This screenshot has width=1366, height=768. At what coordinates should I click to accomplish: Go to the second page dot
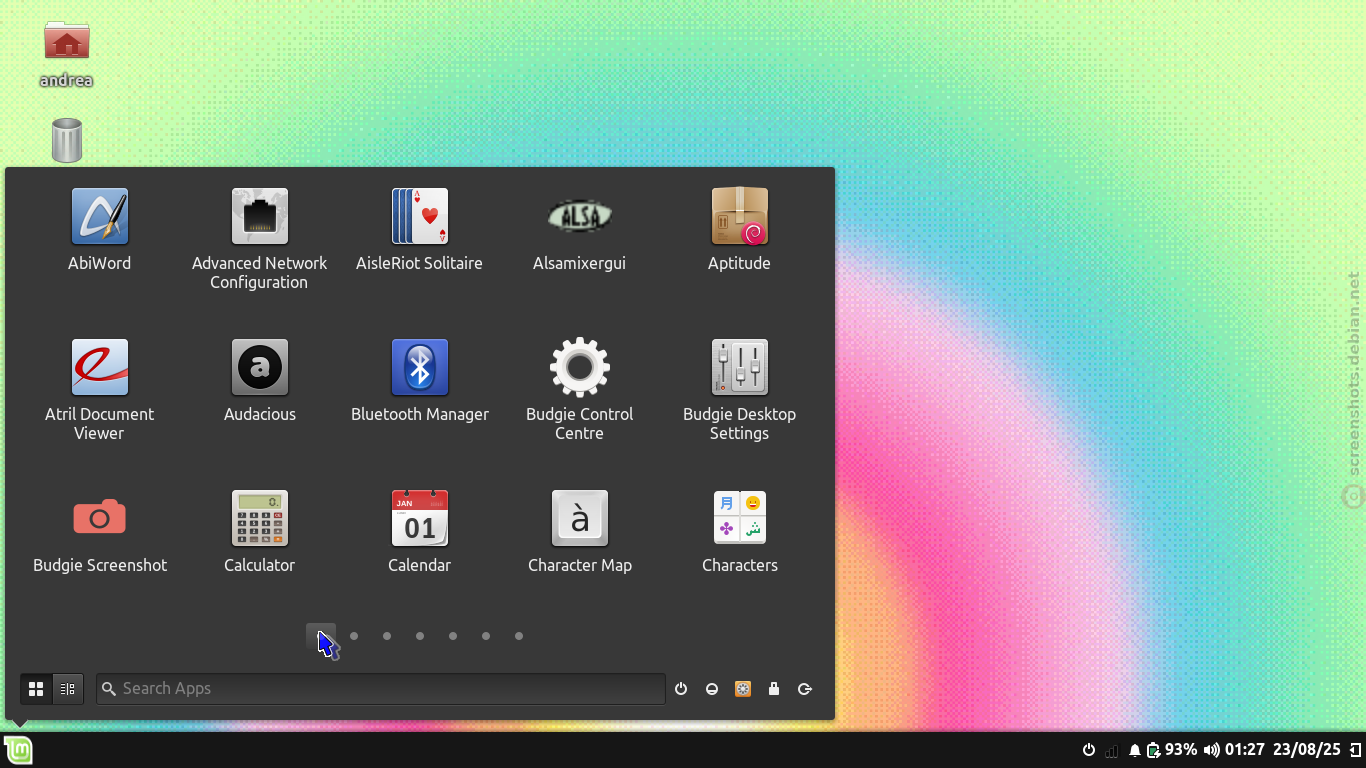[354, 636]
